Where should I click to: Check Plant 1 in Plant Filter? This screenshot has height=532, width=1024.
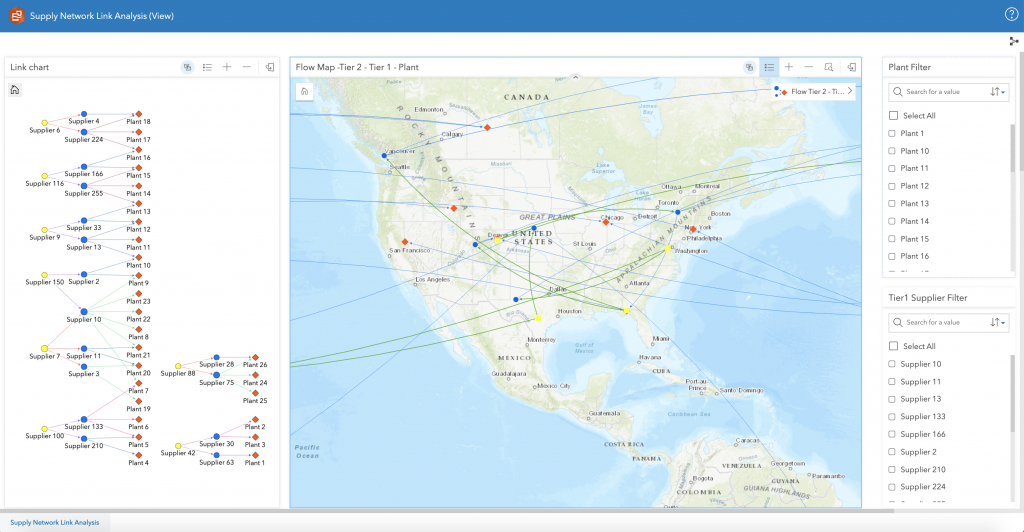coord(892,133)
